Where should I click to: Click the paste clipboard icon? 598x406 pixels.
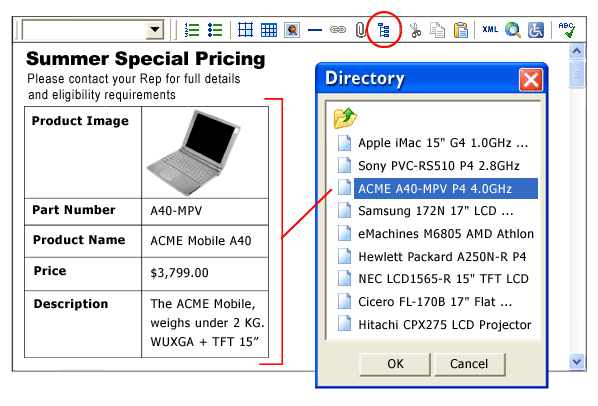pos(461,30)
